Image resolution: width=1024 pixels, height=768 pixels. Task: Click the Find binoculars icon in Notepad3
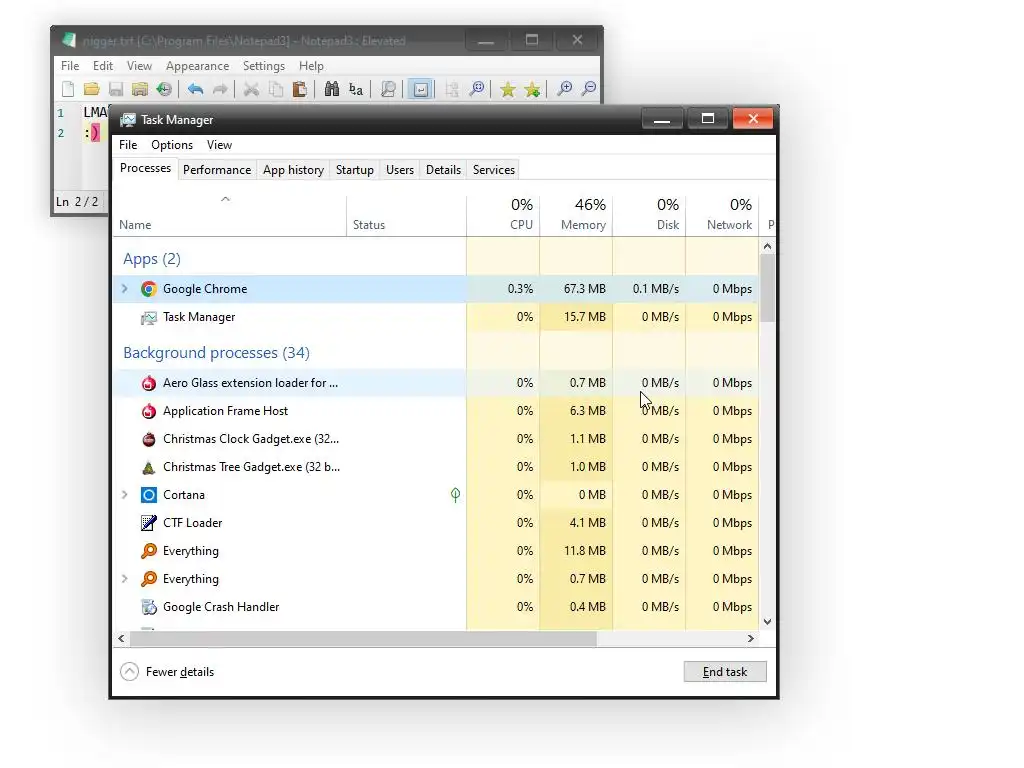coord(332,89)
